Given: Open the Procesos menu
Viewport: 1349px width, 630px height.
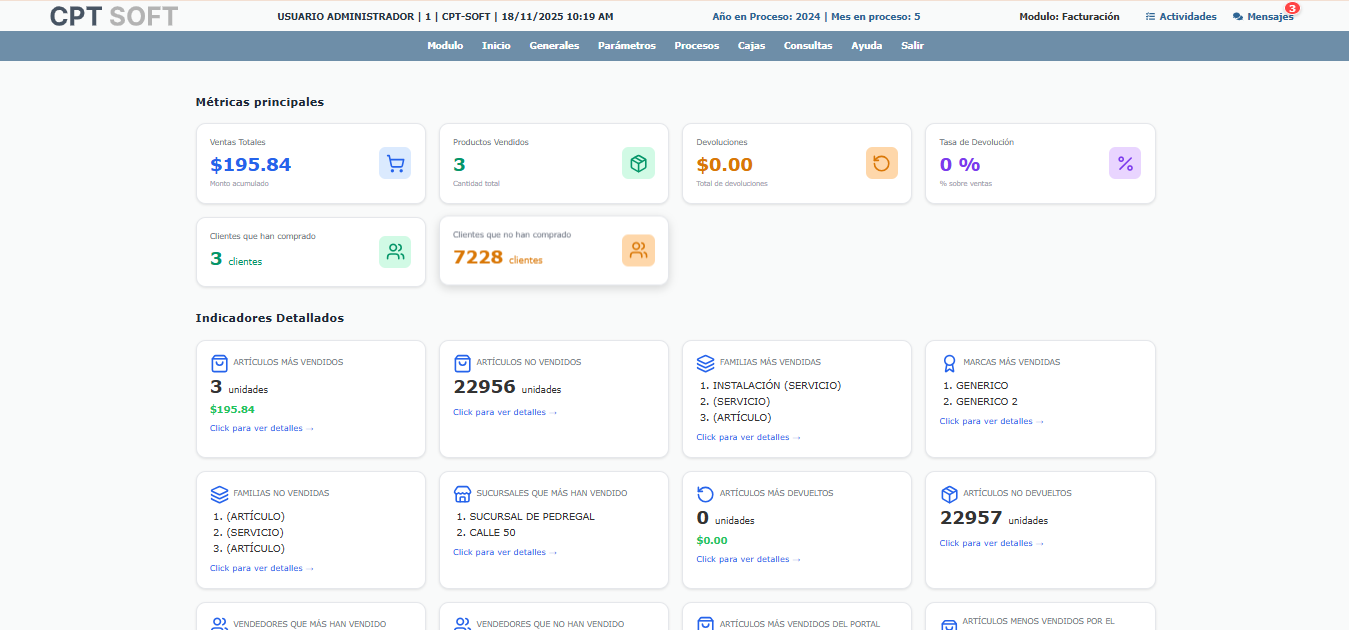Looking at the screenshot, I should pos(696,45).
